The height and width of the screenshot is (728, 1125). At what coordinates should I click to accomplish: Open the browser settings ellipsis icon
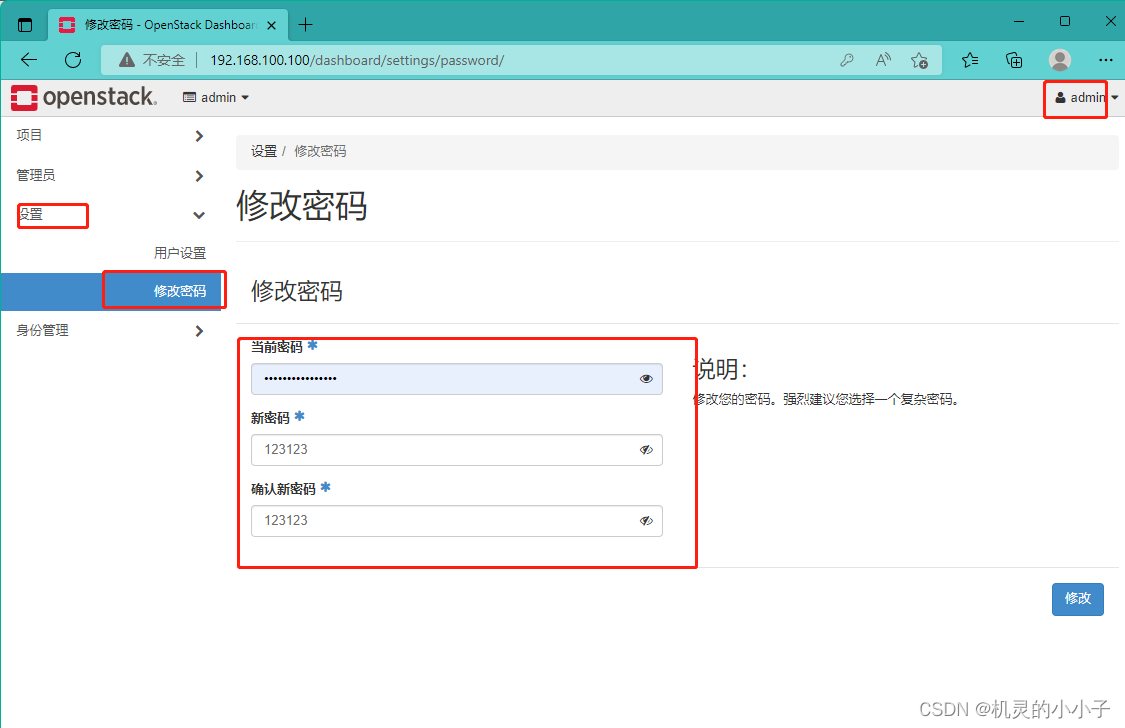1105,60
